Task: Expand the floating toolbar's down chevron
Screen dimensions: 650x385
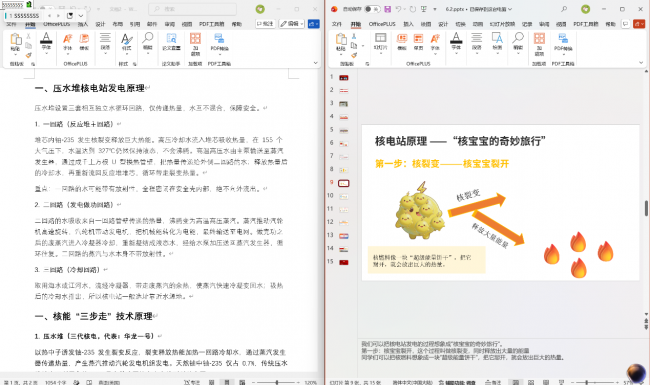Action: (81, 15)
